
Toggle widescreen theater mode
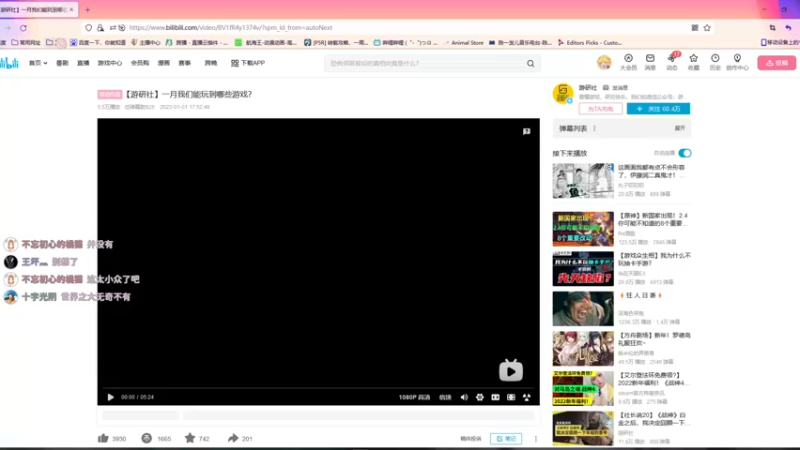tap(495, 397)
